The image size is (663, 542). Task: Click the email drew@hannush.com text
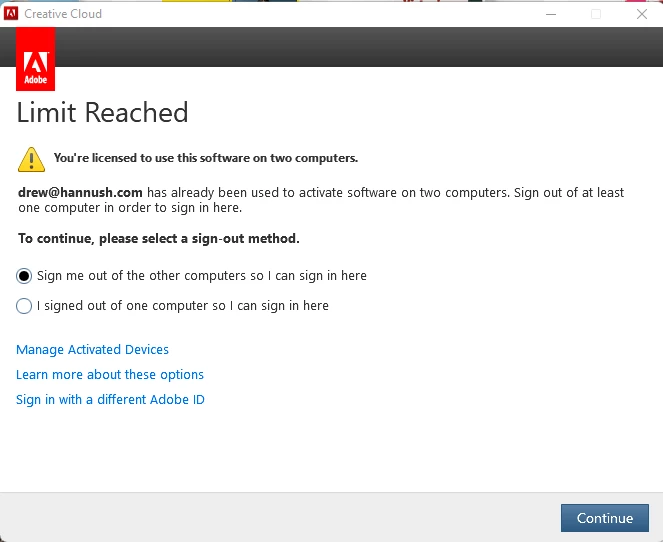(x=80, y=193)
